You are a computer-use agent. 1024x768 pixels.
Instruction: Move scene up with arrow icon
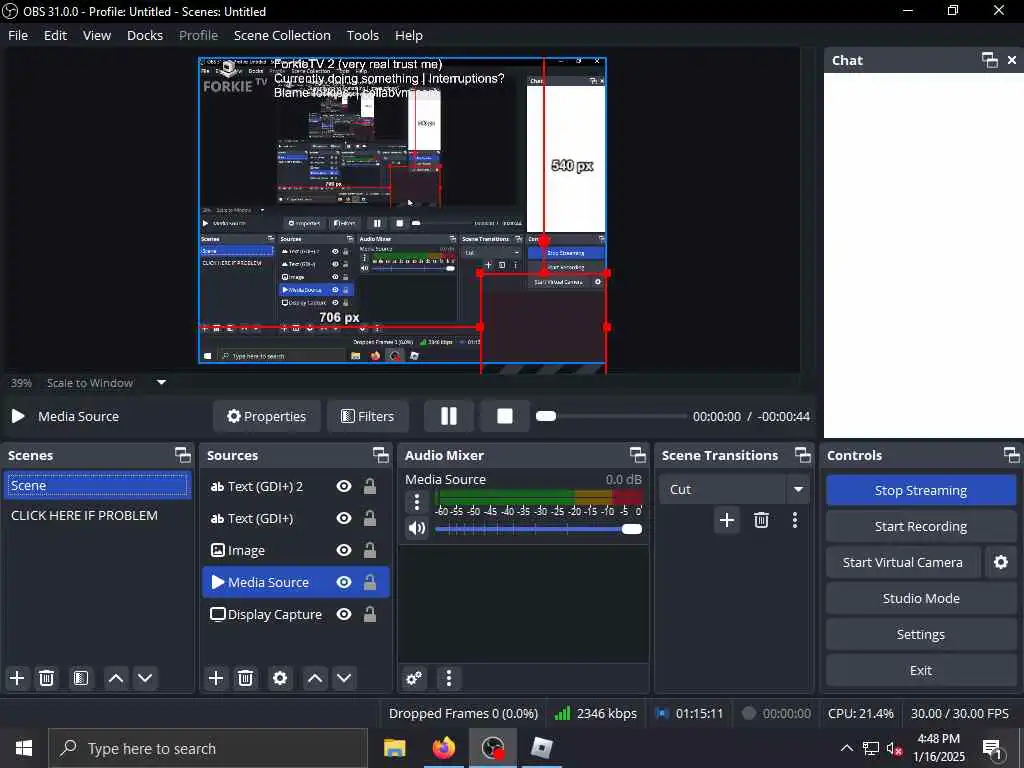tap(116, 678)
